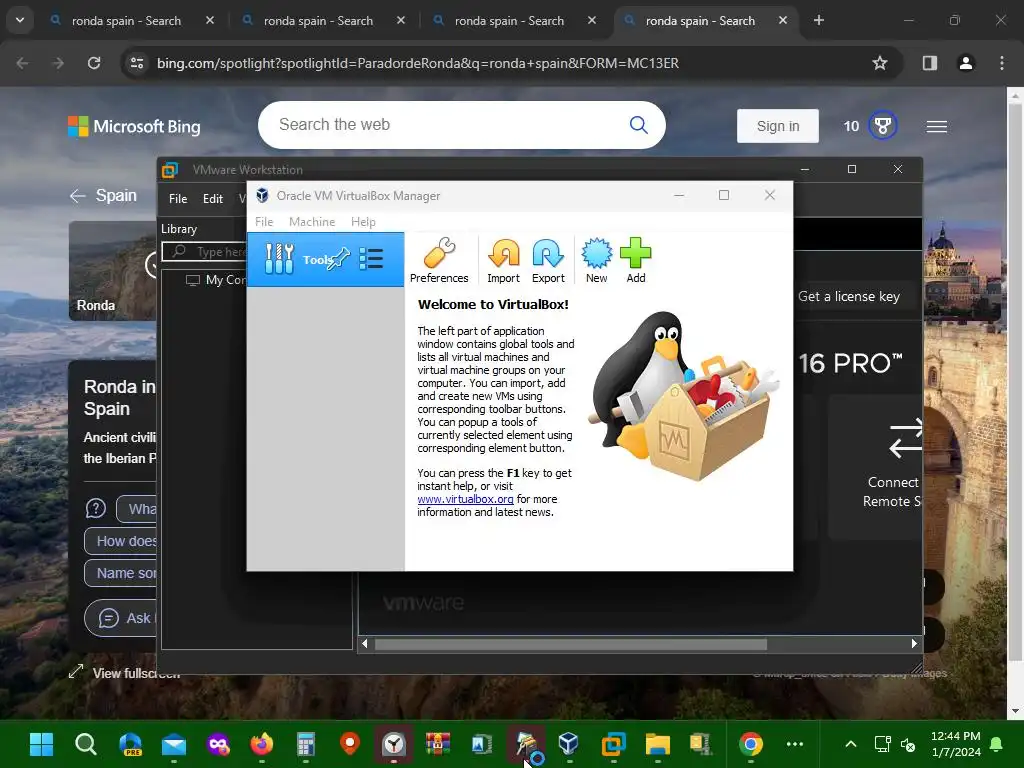Switch to the first ronda spain tab
1024x768 pixels.
coord(126,21)
